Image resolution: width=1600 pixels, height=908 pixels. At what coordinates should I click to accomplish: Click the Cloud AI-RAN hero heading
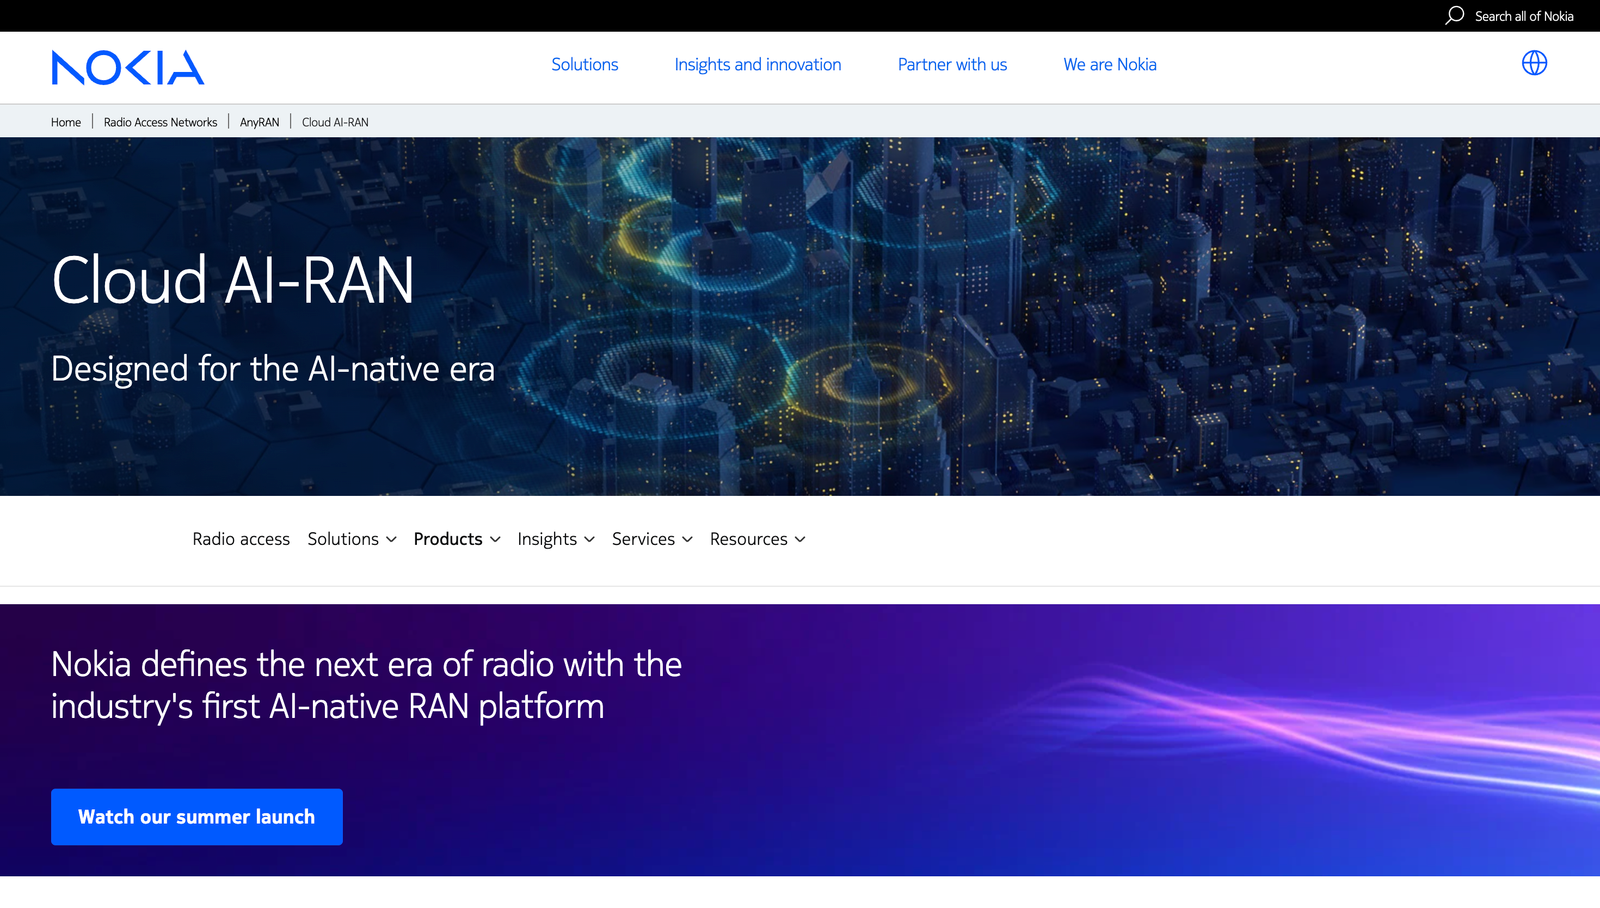[233, 280]
